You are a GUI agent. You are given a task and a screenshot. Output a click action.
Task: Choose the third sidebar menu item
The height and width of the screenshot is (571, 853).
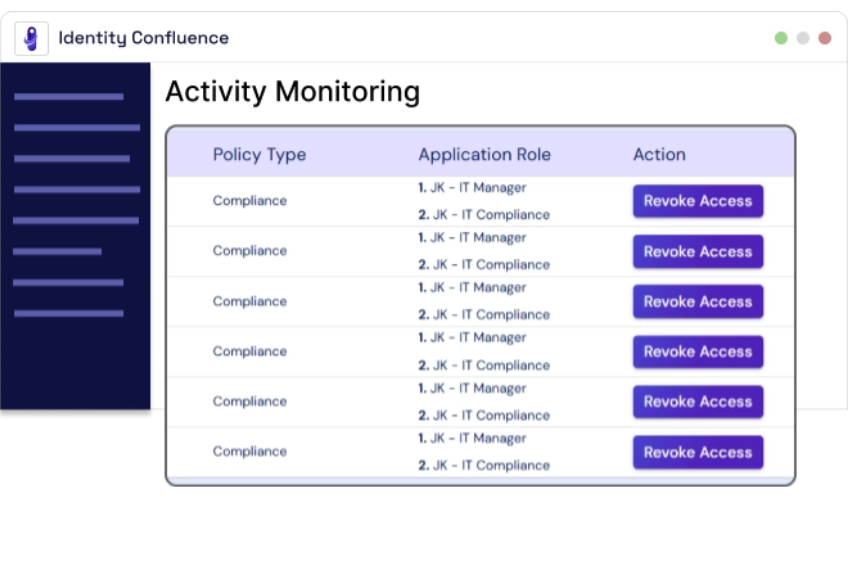pos(72,159)
